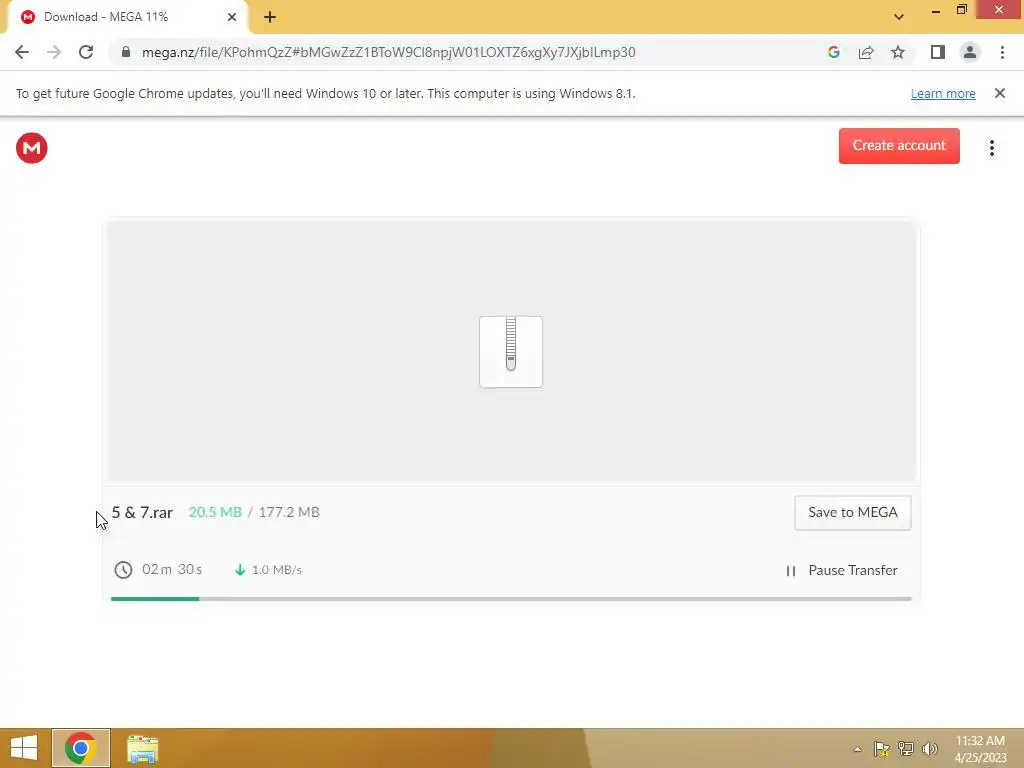The width and height of the screenshot is (1024, 768).
Task: Click the clock time-remaining icon
Action: coord(123,569)
